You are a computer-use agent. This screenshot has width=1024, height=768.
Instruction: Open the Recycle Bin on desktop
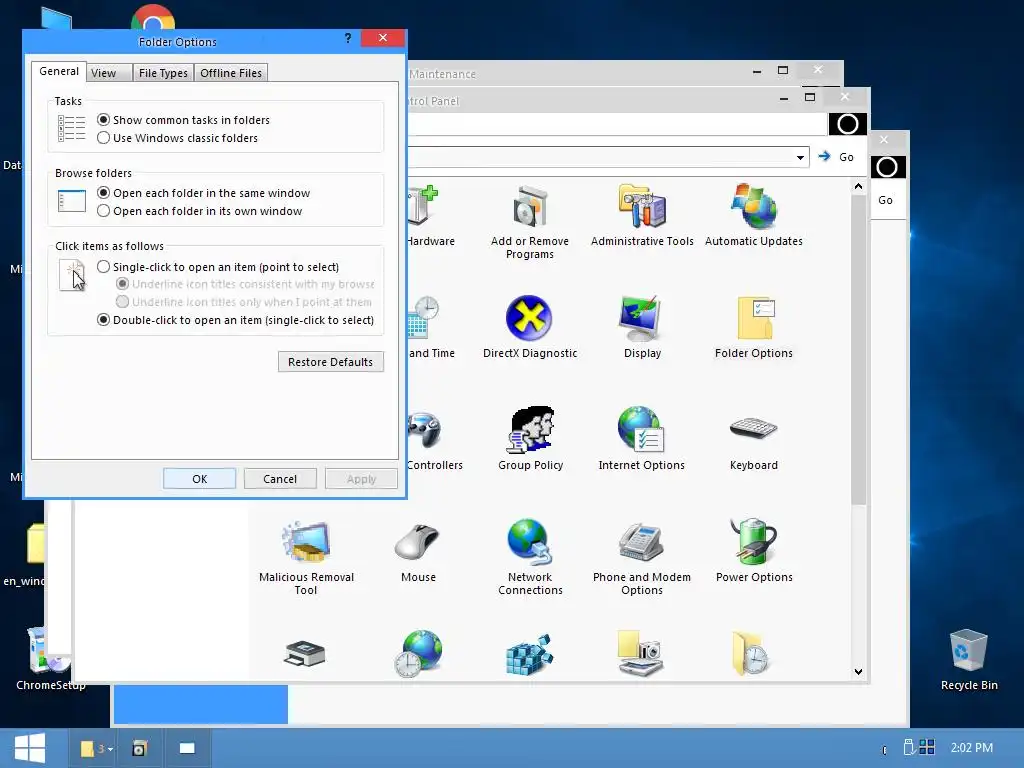(968, 660)
